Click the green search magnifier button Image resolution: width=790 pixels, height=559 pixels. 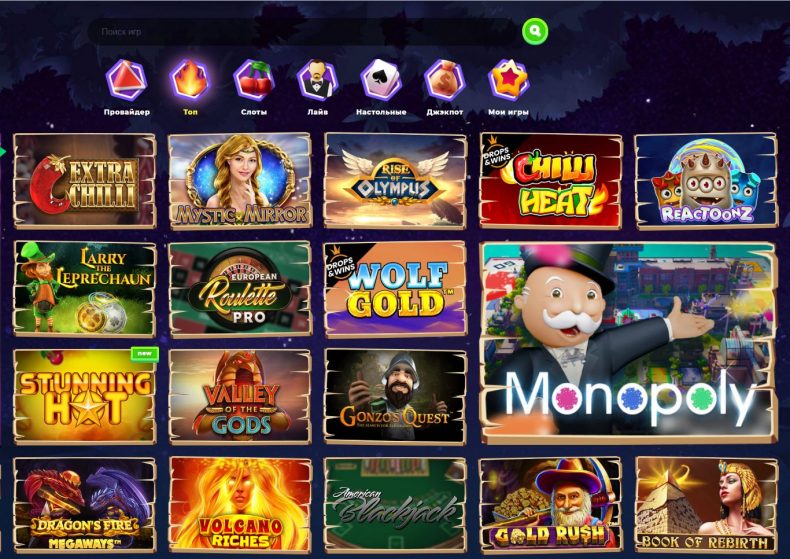535,31
